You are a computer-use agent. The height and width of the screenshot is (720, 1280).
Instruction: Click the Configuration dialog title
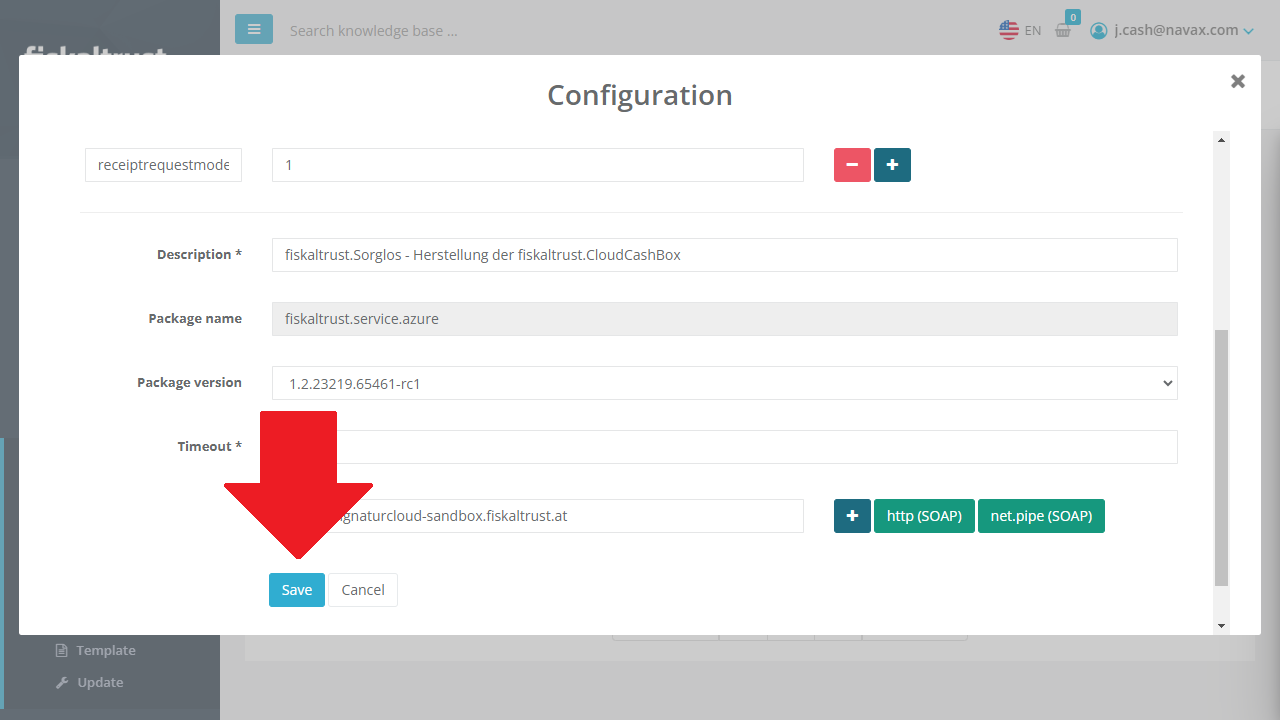640,95
